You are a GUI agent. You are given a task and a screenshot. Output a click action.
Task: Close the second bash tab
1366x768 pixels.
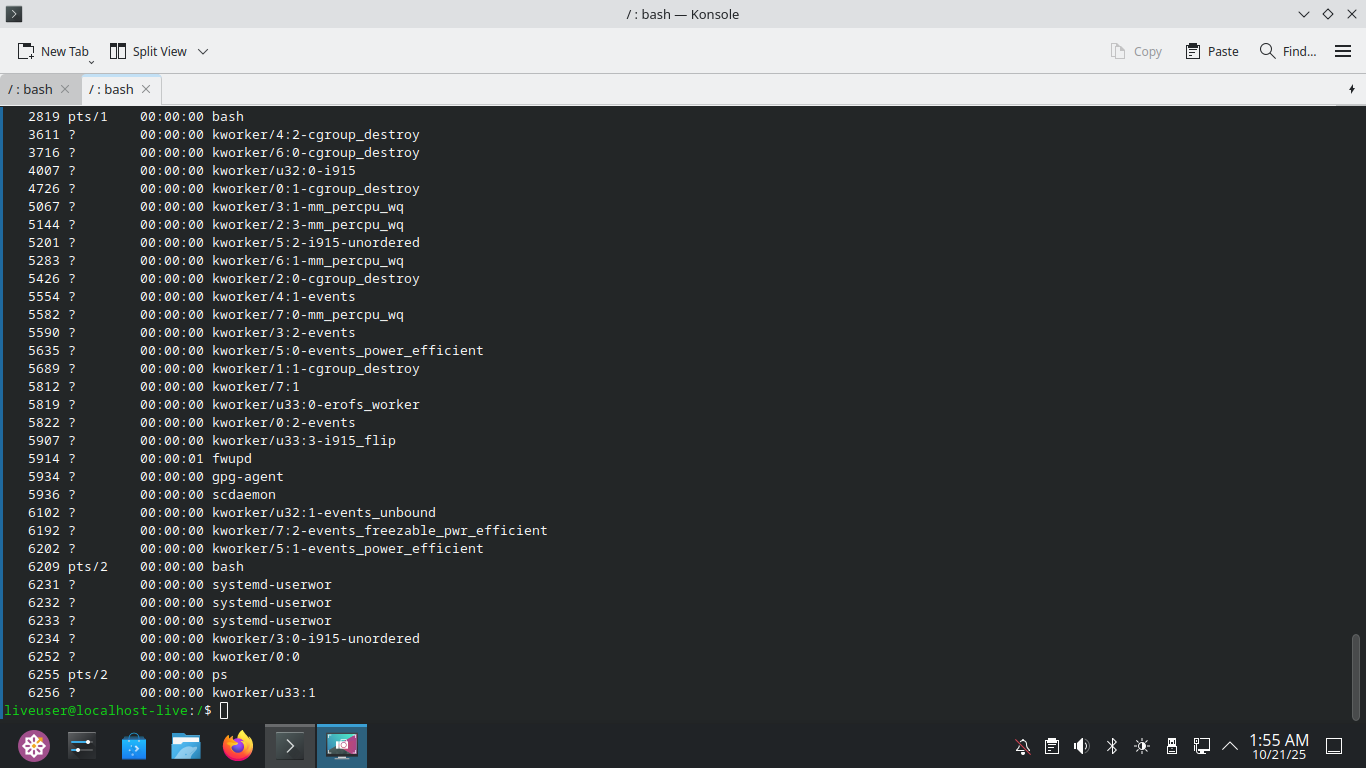click(x=146, y=89)
